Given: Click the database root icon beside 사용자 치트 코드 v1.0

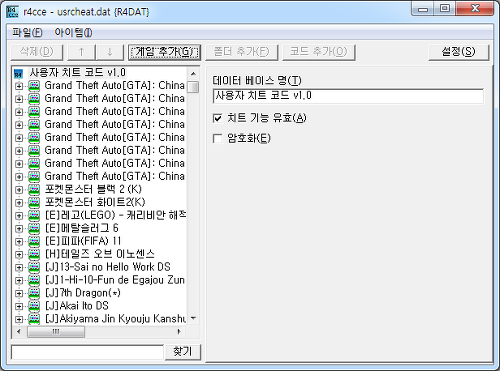Looking at the screenshot, I should pyautogui.click(x=19, y=73).
